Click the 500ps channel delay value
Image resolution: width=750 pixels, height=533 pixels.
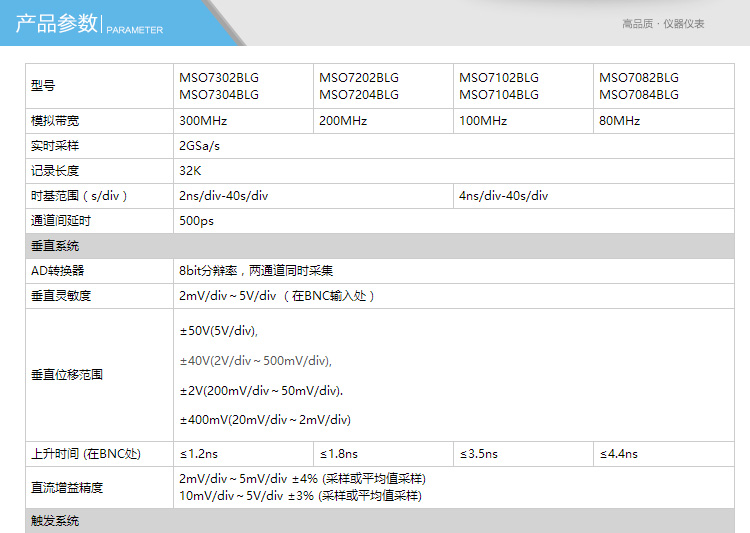point(196,221)
